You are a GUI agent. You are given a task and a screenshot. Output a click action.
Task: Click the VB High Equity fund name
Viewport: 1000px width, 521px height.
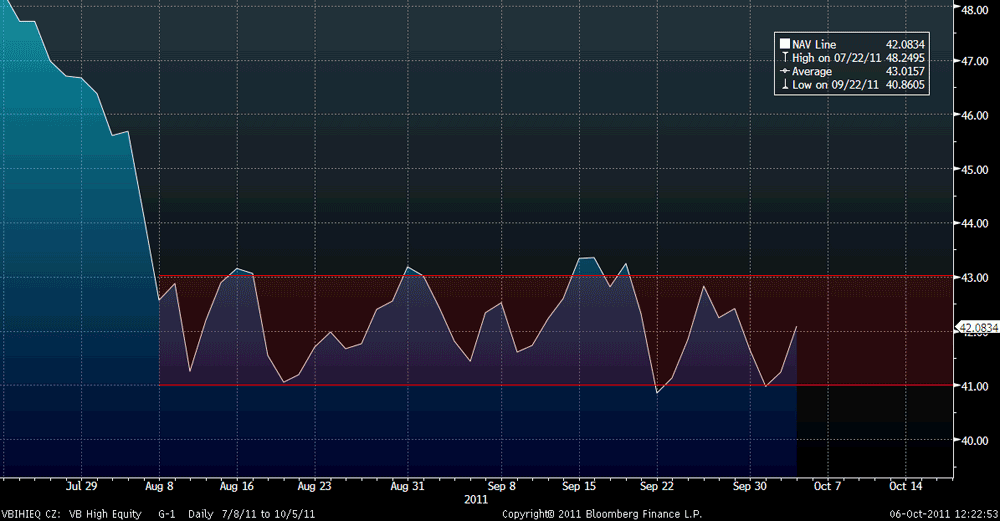(105, 514)
